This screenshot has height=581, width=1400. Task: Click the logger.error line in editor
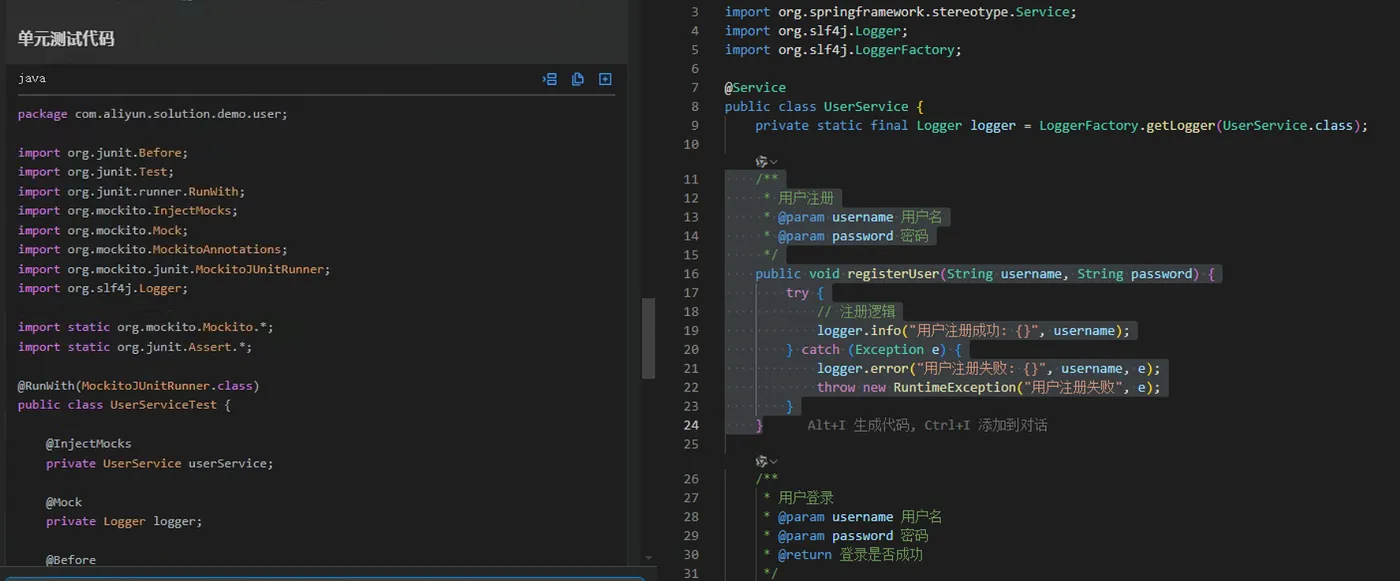(x=988, y=368)
